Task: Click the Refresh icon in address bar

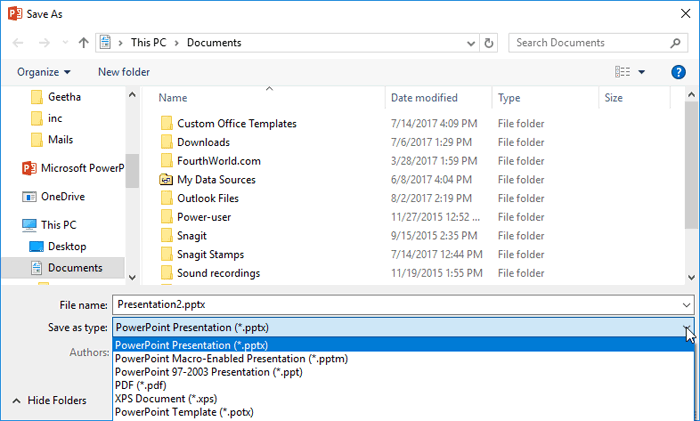Action: click(488, 43)
